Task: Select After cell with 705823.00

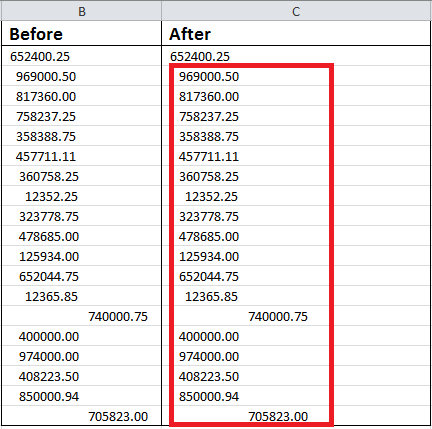Action: tap(296, 416)
